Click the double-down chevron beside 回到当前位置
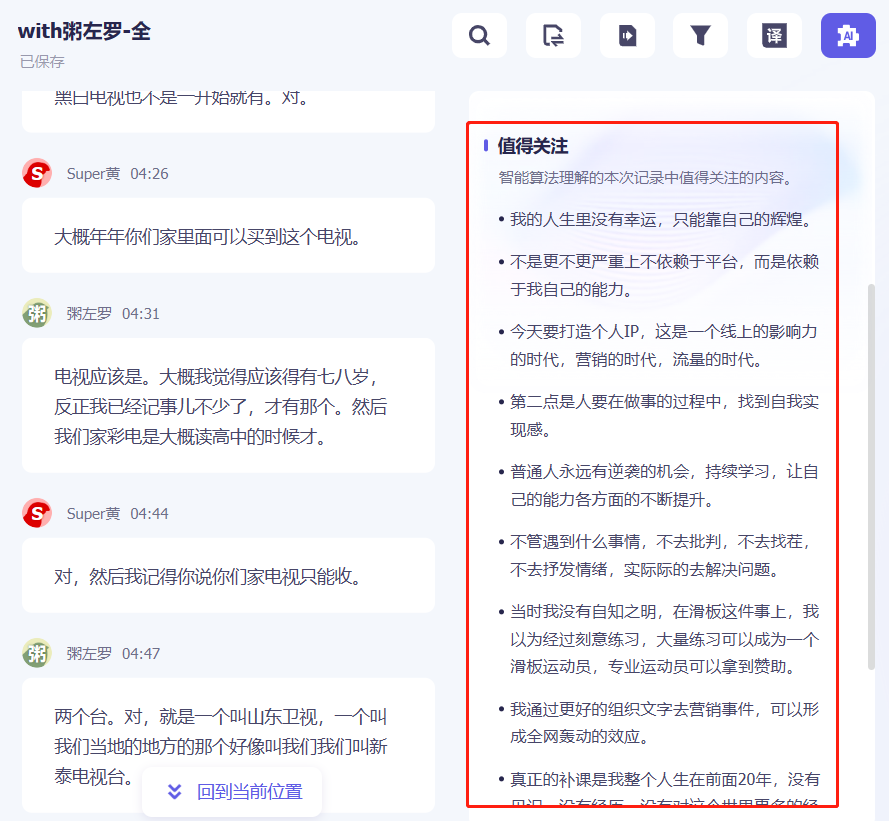Viewport: 889px width, 821px height. [x=174, y=791]
